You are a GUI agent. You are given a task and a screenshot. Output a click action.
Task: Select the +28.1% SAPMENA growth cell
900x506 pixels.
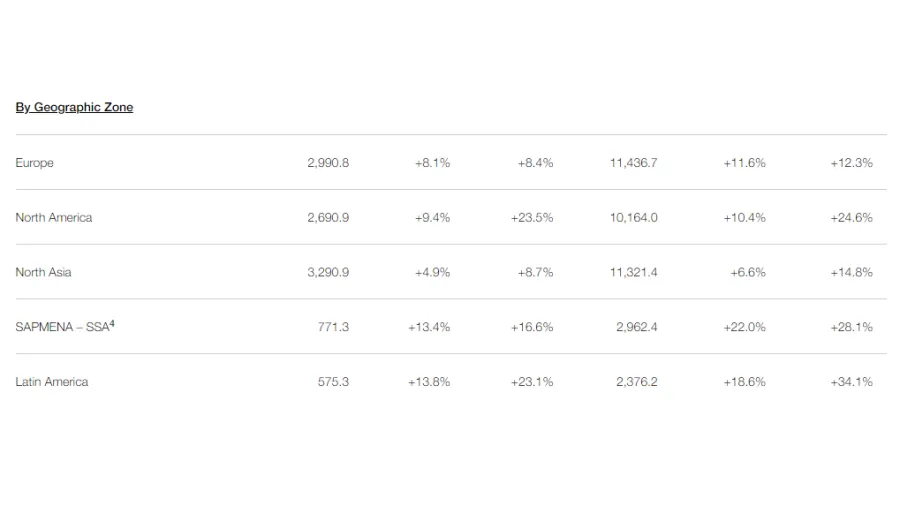pos(851,327)
